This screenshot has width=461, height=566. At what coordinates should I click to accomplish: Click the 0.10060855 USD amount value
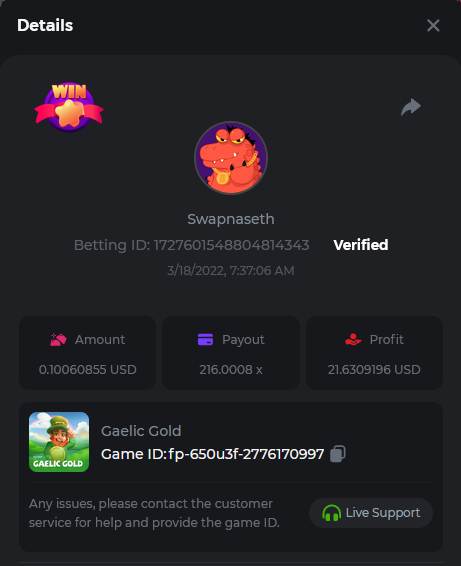(88, 370)
